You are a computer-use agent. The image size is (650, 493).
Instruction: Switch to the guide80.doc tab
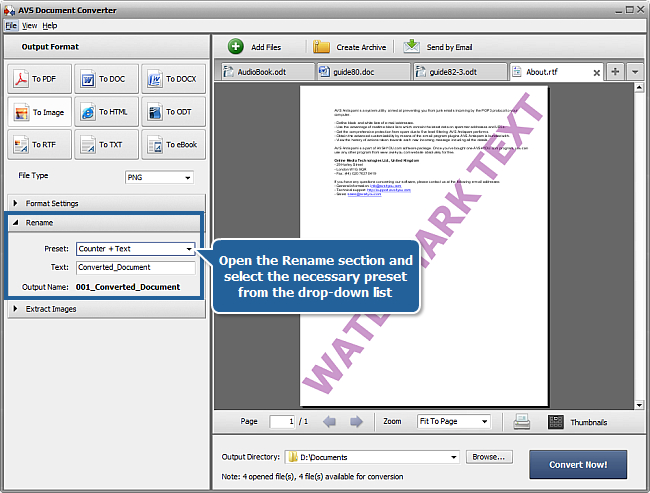[364, 72]
